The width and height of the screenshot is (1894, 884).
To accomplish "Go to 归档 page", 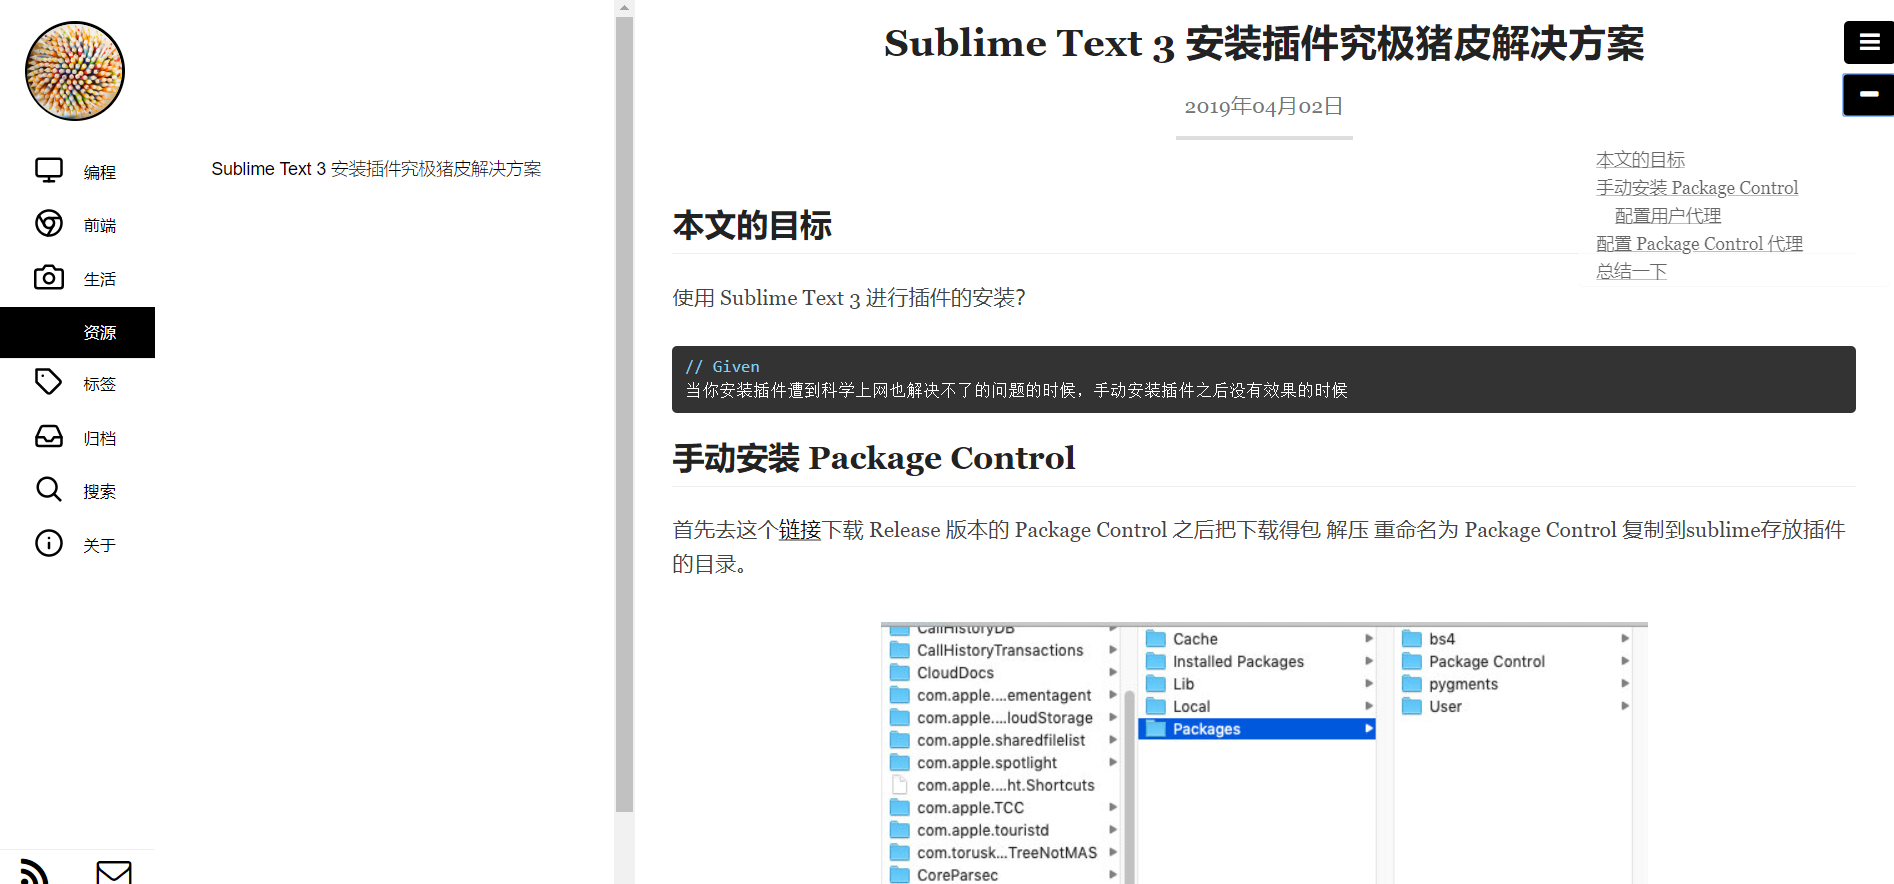I will click(x=100, y=438).
